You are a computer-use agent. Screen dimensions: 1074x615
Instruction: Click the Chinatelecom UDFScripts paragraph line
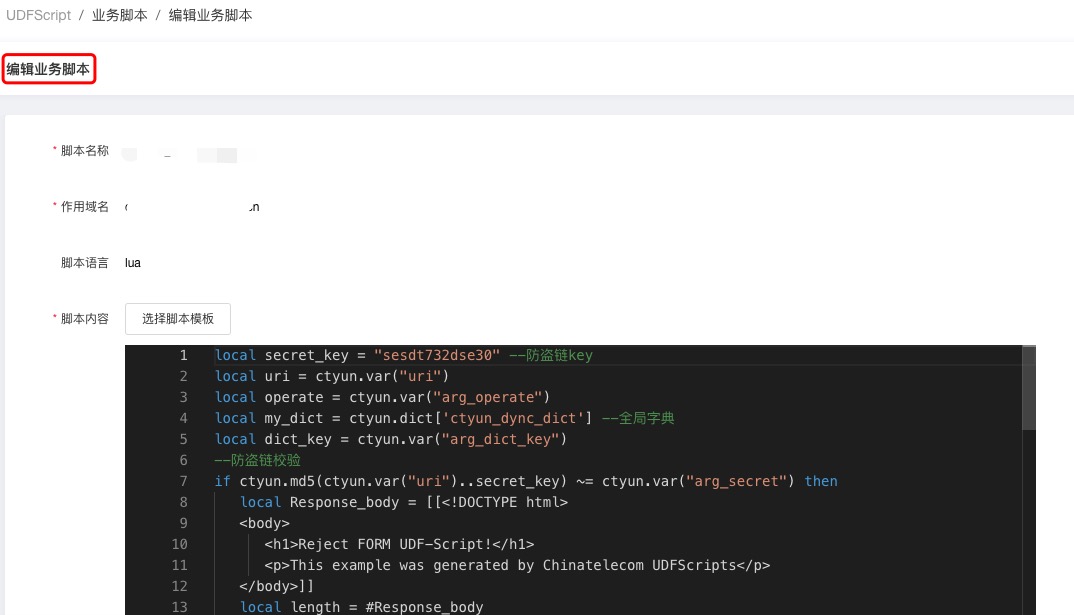(x=530, y=565)
